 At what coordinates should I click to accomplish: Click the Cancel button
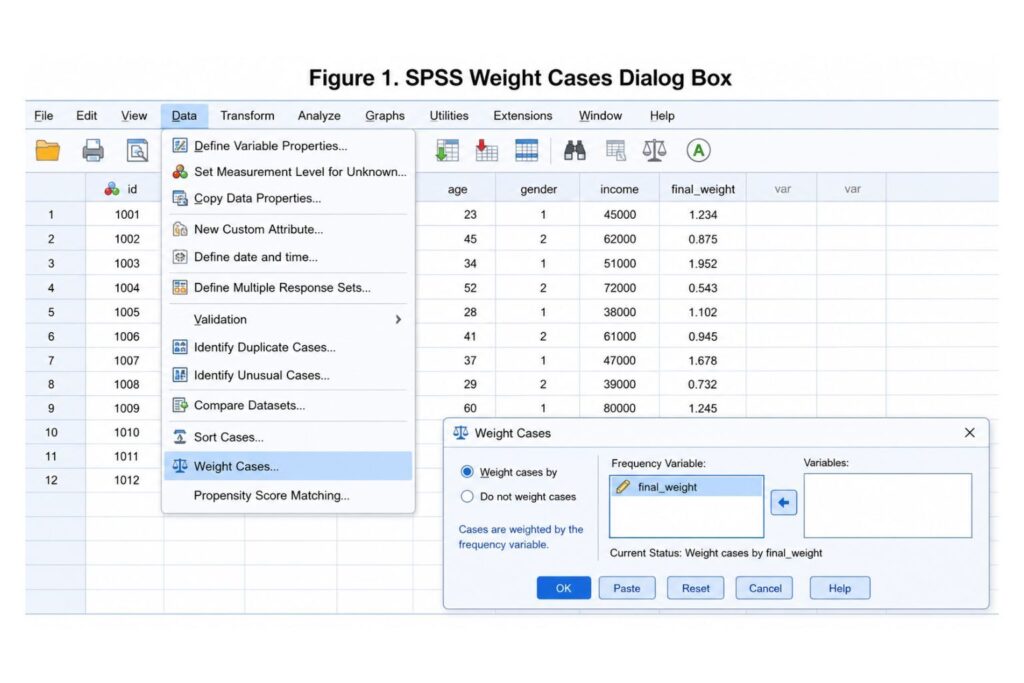pos(765,588)
